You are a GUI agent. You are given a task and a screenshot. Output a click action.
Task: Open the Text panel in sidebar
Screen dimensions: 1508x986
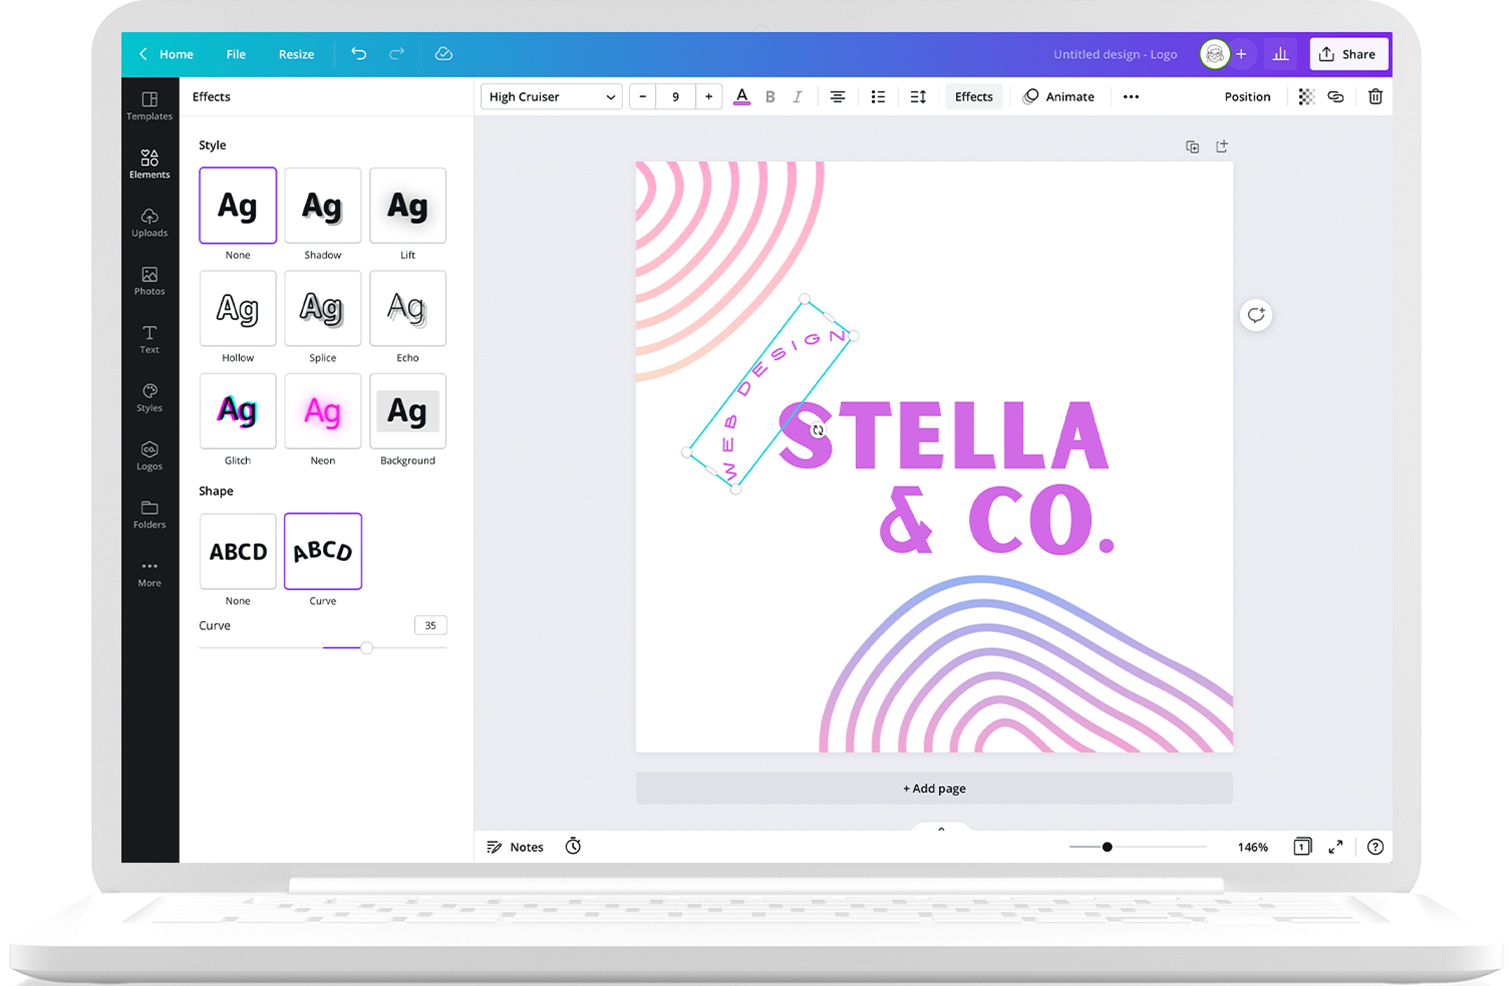point(149,338)
